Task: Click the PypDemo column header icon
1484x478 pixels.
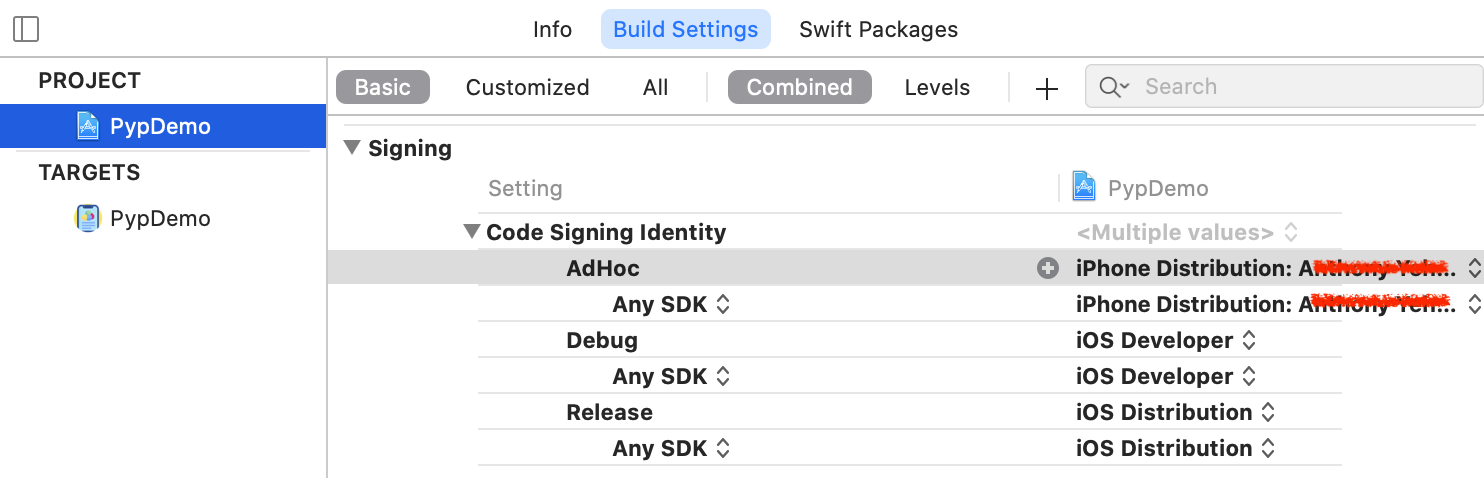Action: pos(1083,187)
